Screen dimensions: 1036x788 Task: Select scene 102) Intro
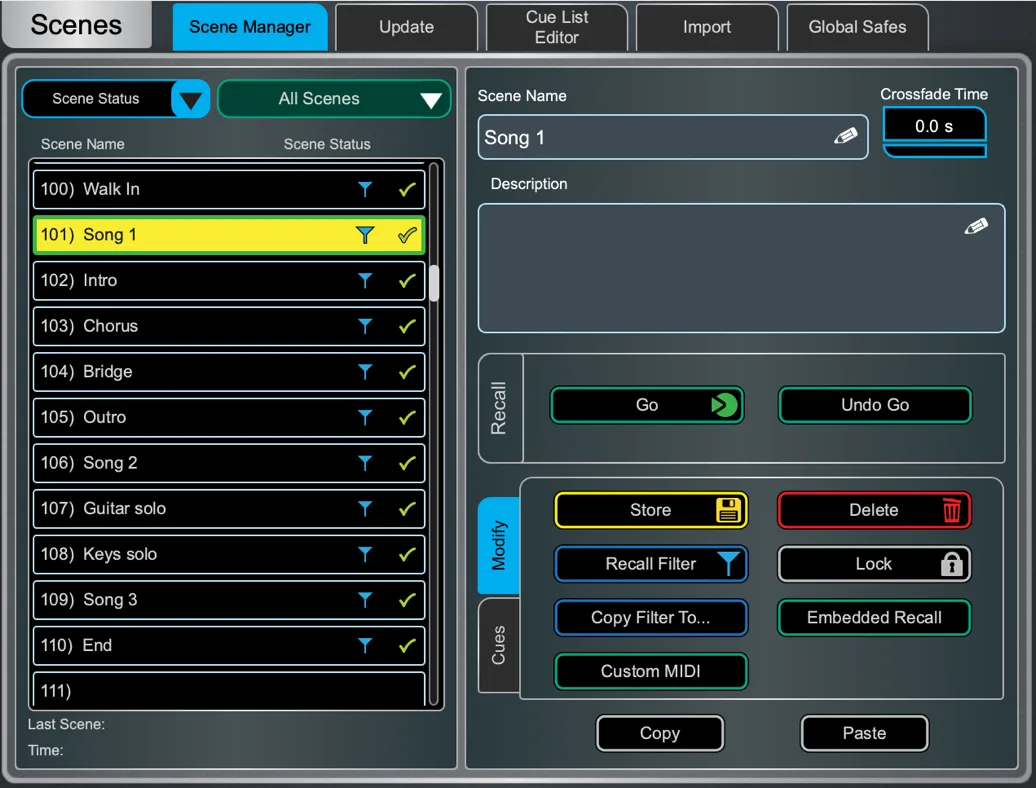229,281
